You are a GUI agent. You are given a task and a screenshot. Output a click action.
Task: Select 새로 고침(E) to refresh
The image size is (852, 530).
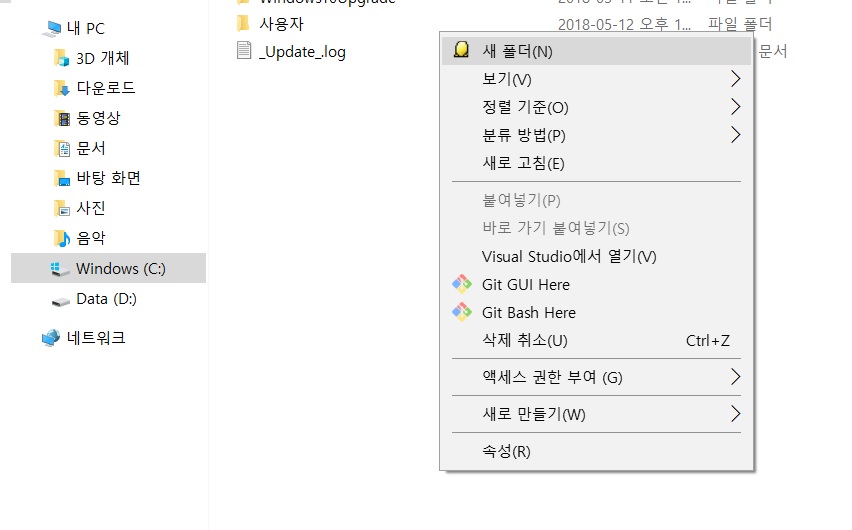click(596, 163)
